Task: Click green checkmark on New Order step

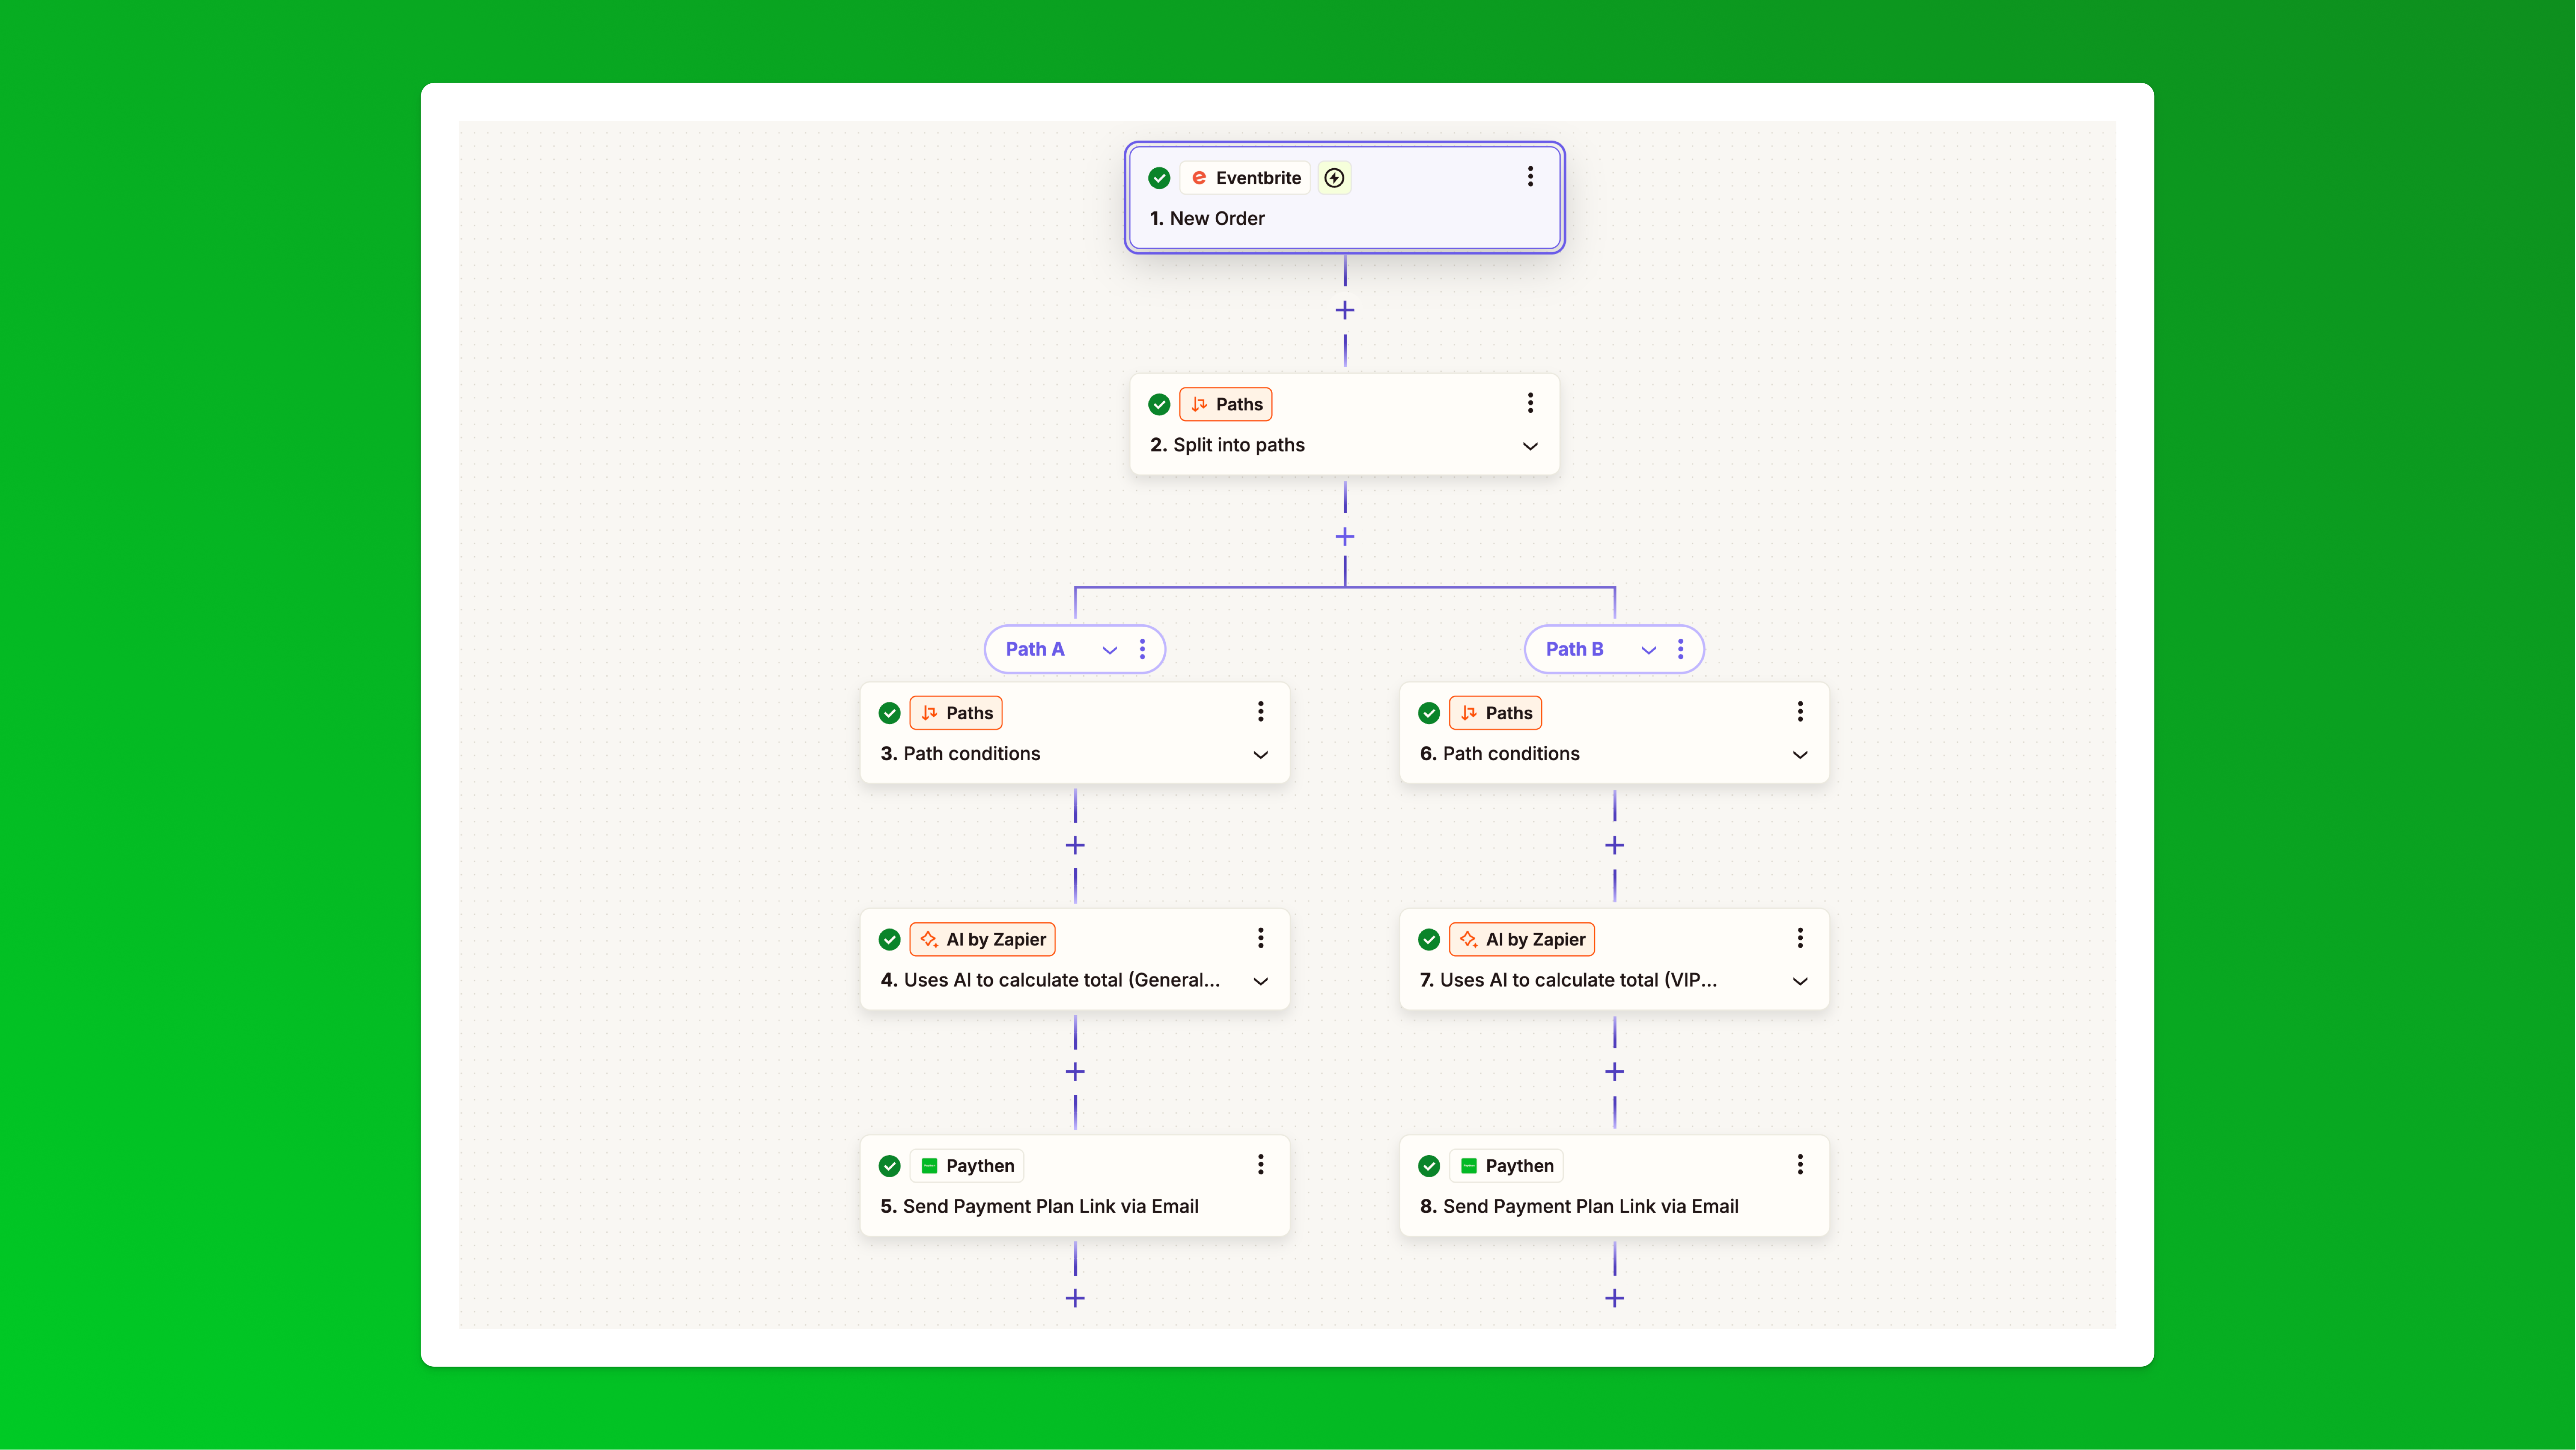Action: tap(1159, 178)
